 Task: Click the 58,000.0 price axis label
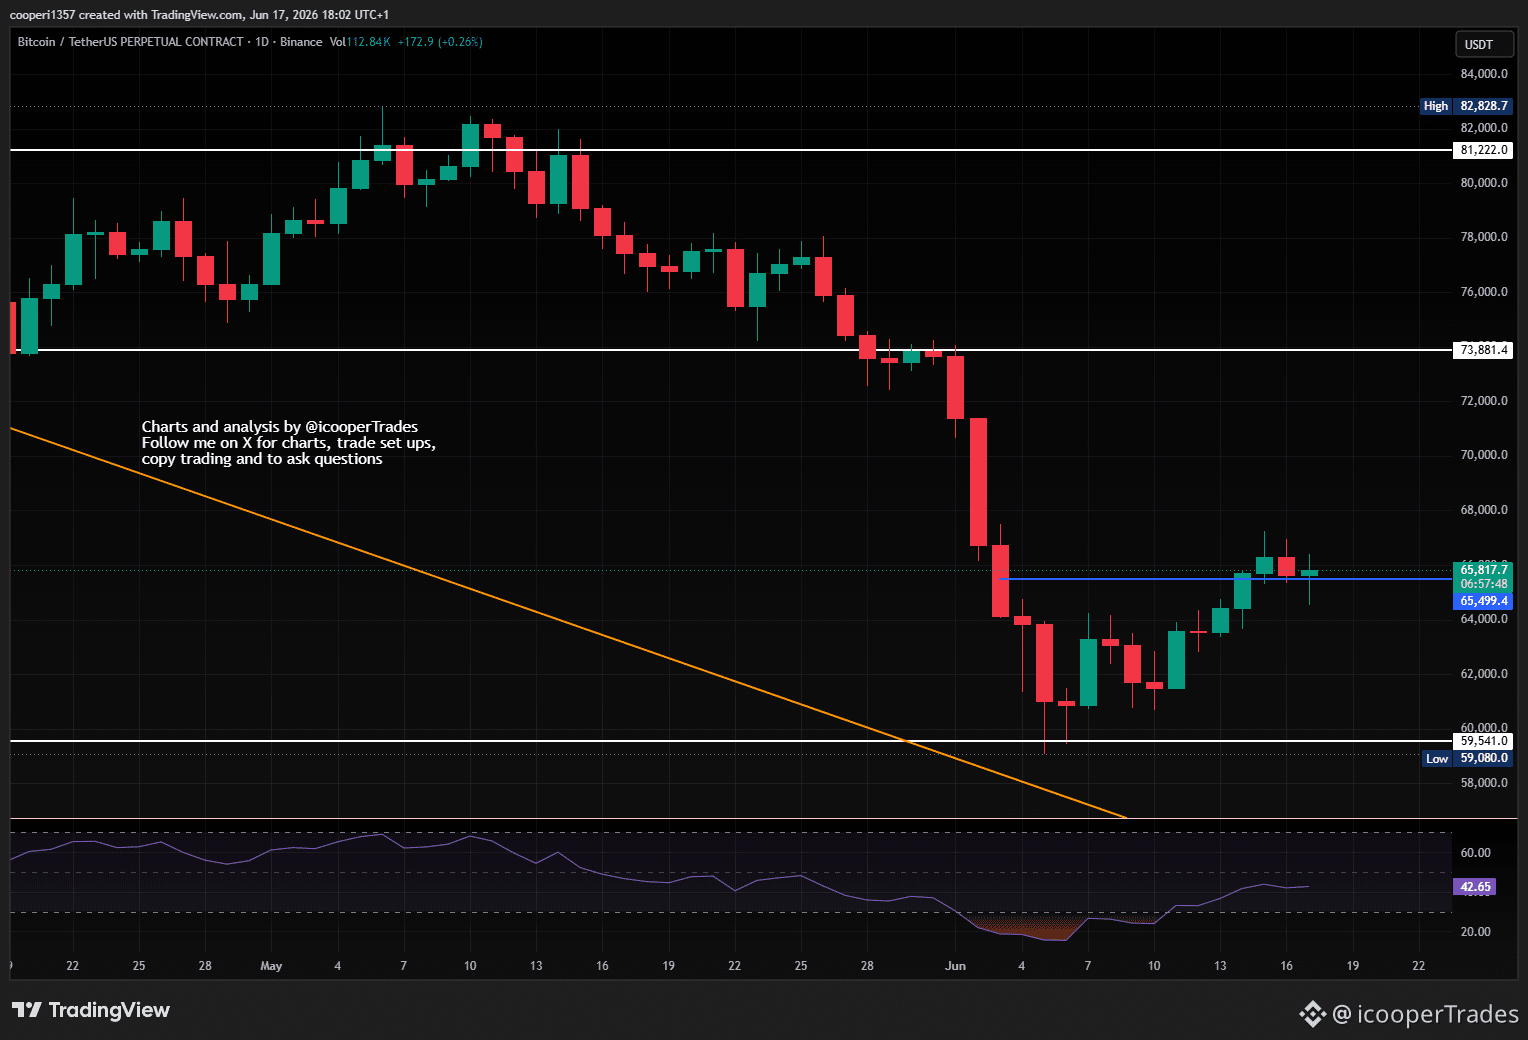(x=1484, y=783)
